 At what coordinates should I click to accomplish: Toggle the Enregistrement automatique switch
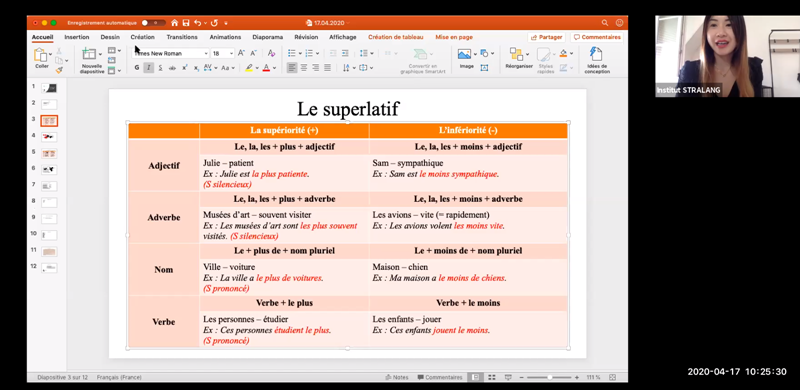click(x=153, y=23)
